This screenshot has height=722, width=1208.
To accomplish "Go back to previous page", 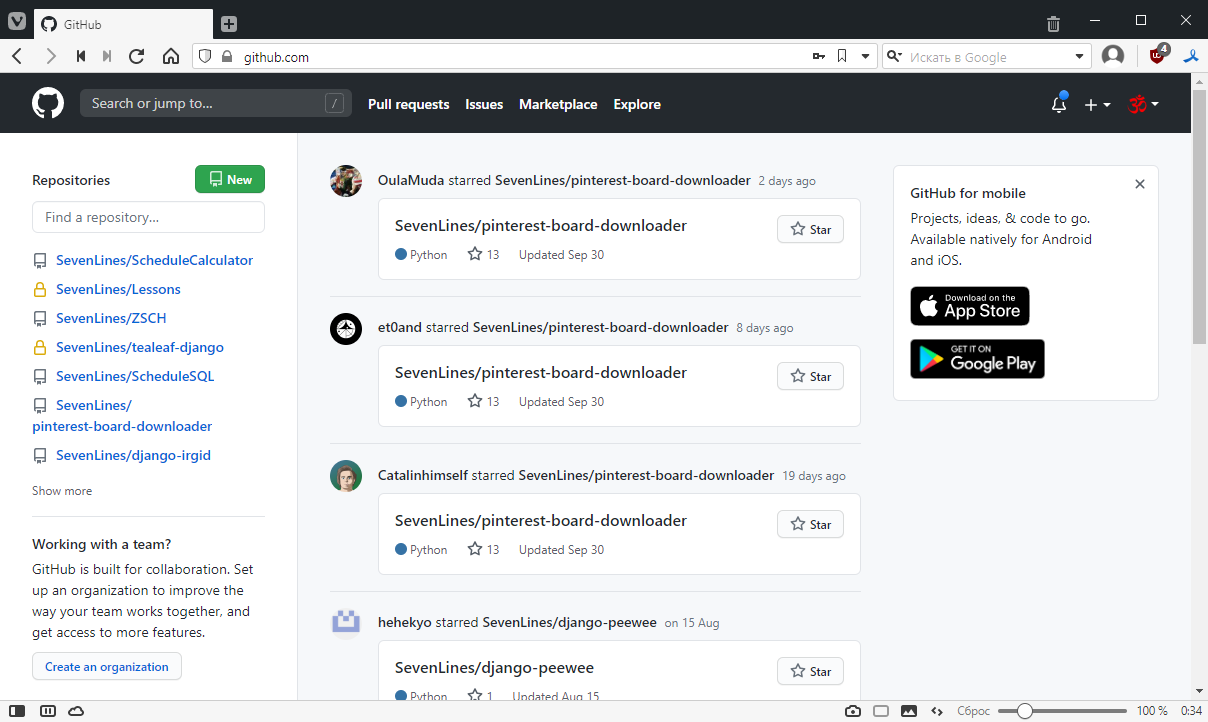I will tap(17, 57).
